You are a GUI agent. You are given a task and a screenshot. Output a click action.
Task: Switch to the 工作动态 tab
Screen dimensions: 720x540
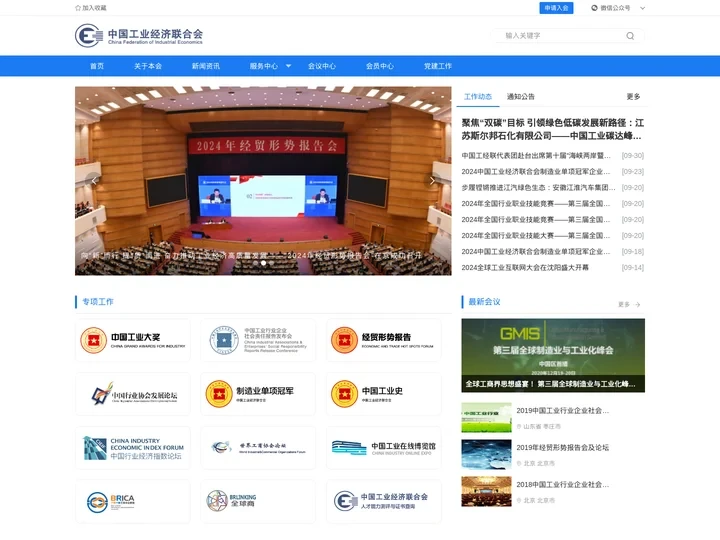coord(478,96)
